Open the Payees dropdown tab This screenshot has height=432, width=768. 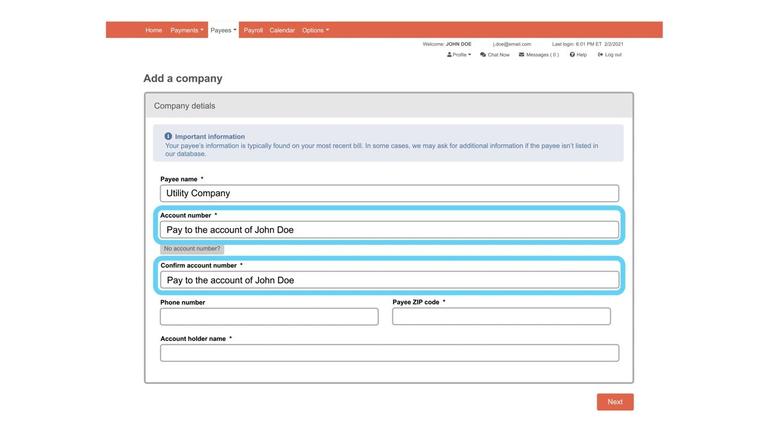(x=223, y=30)
